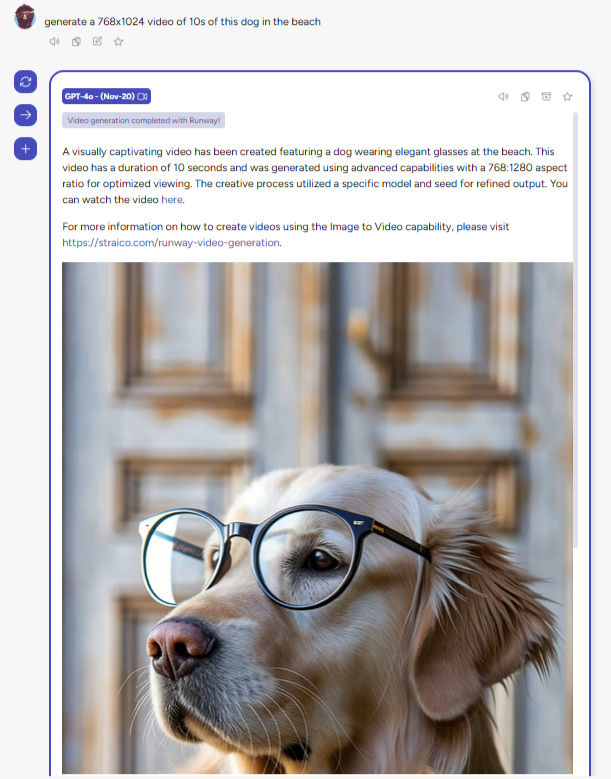This screenshot has height=779, width=611.
Task: Click the archive box icon on response
Action: 546,96
